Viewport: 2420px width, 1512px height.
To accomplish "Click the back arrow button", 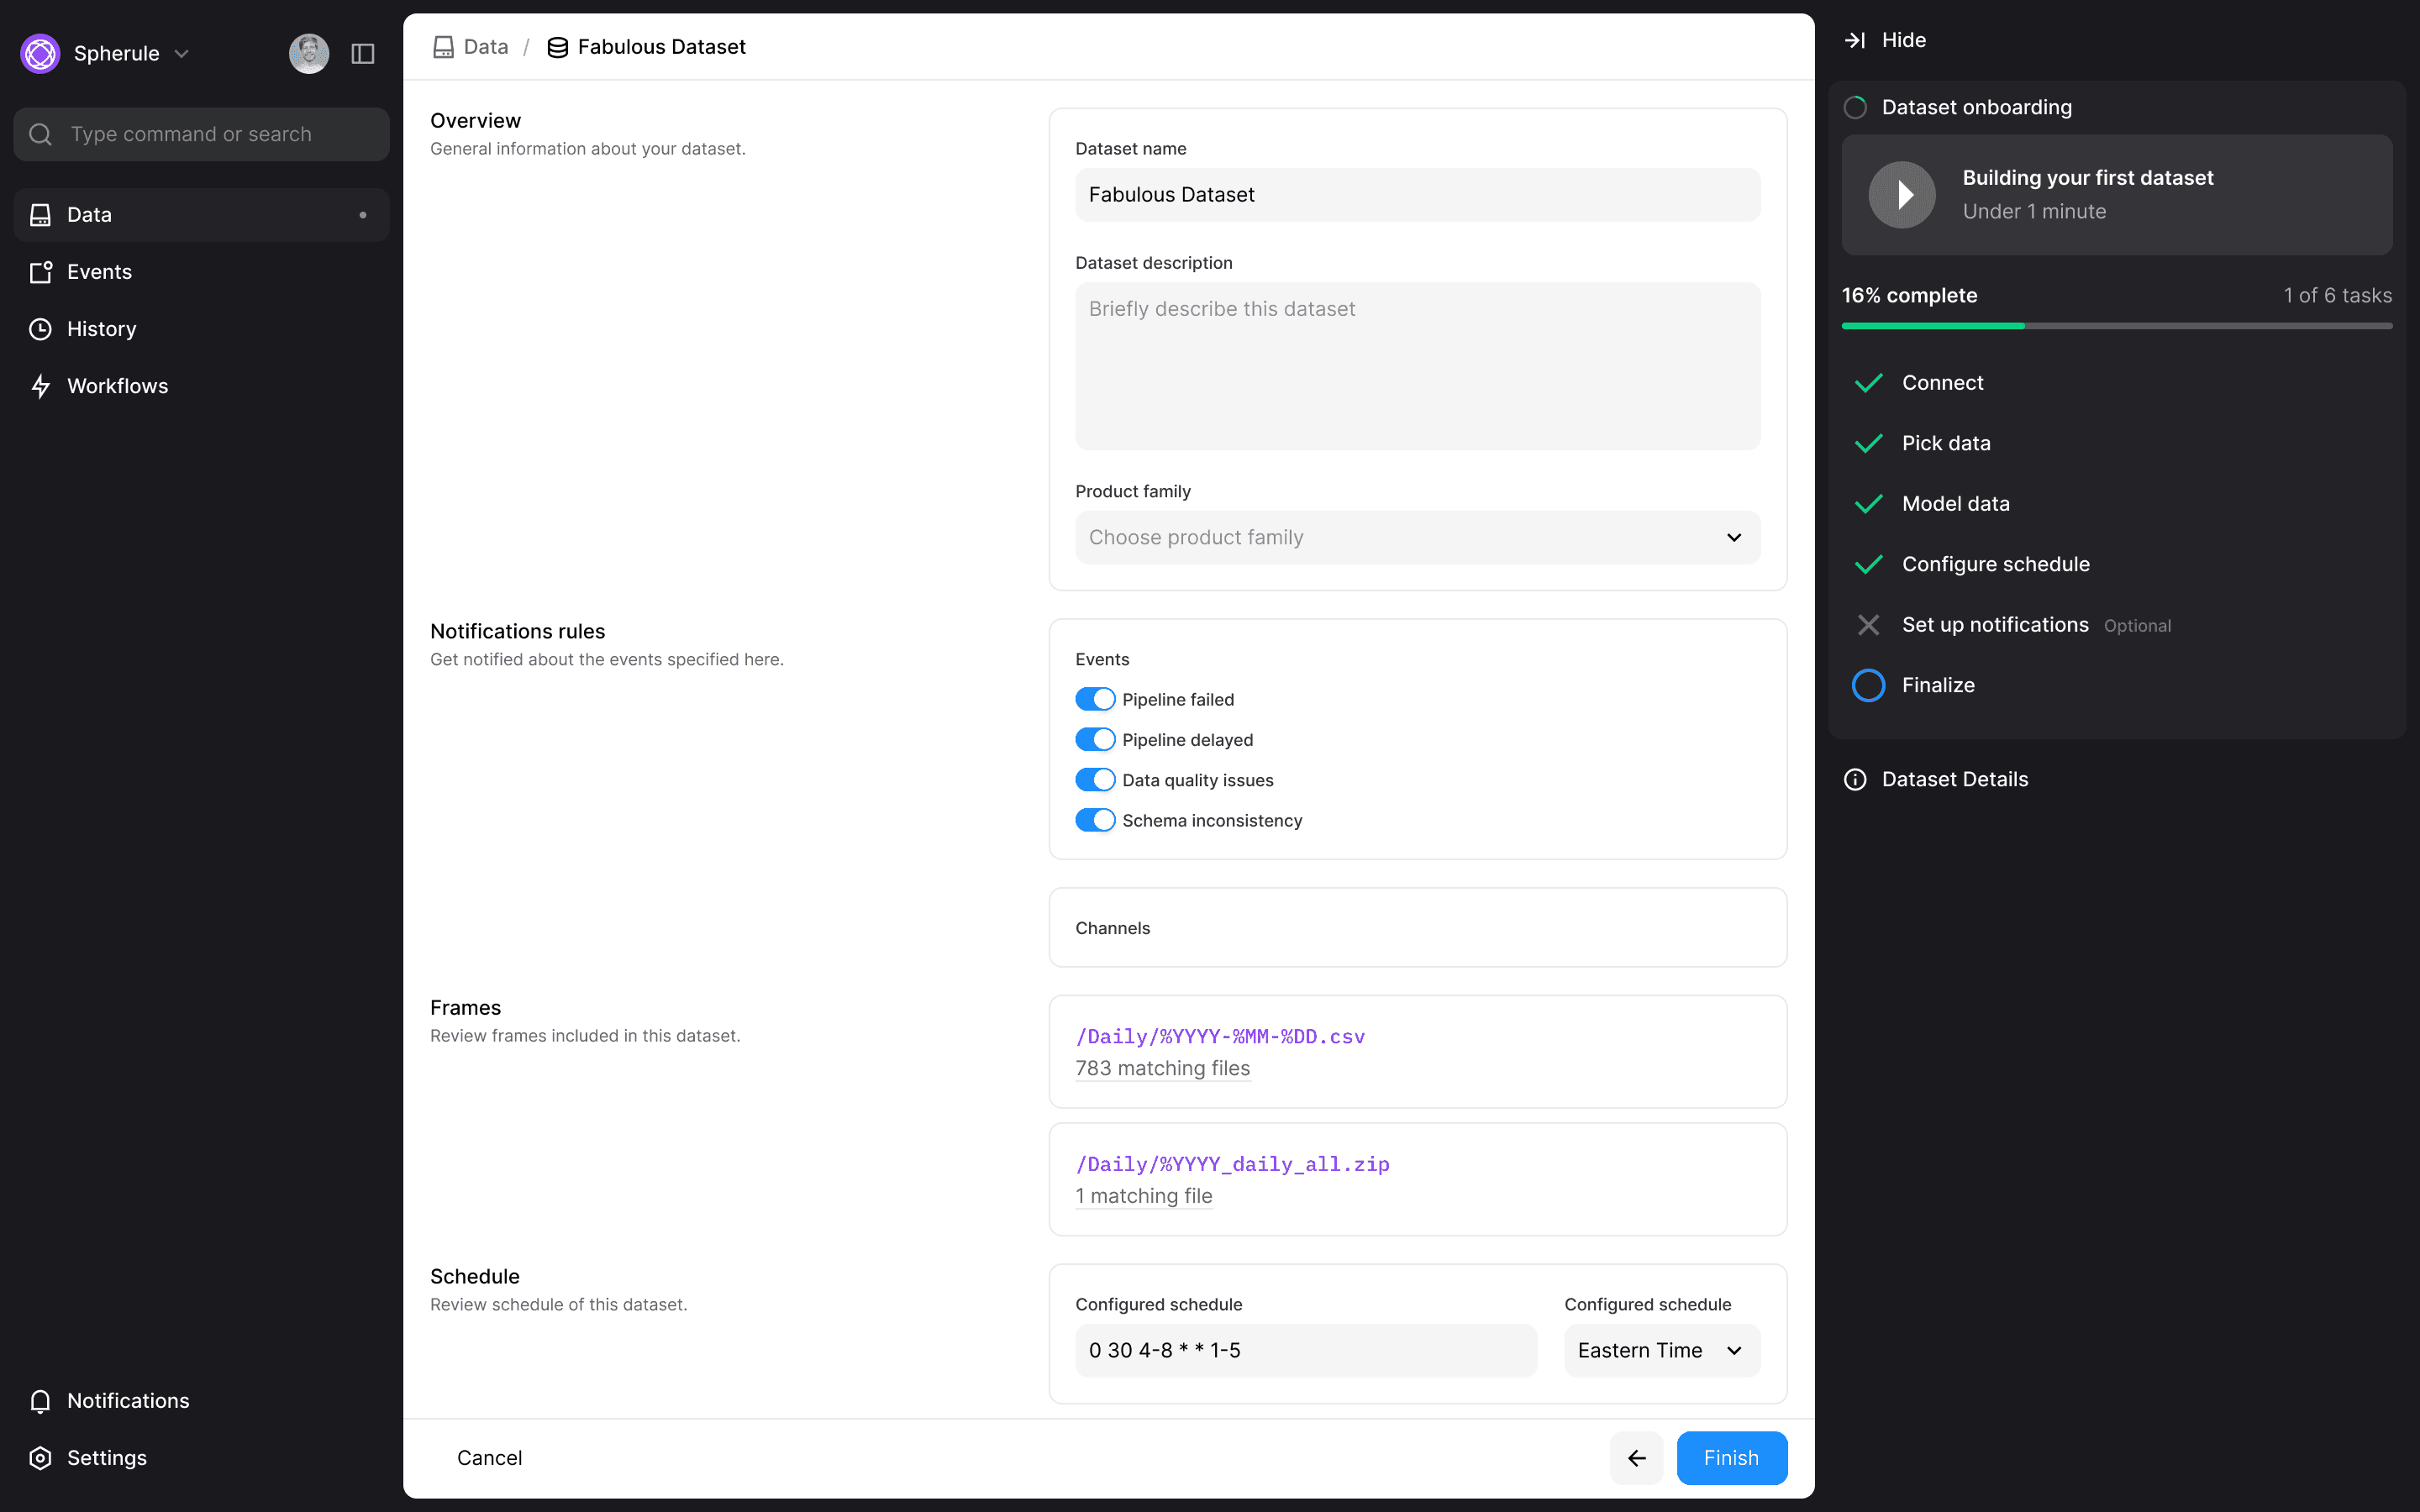I will click(1636, 1457).
